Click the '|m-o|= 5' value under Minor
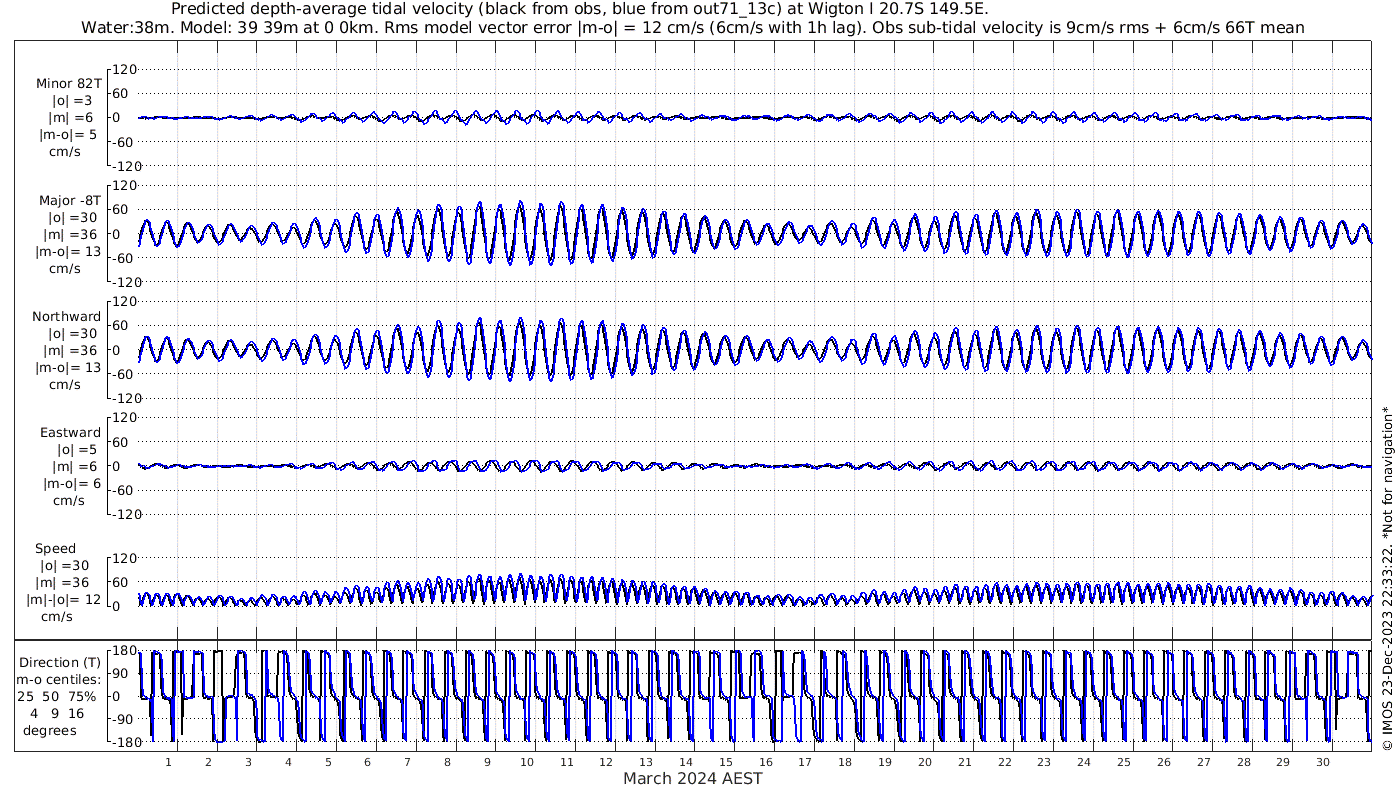The height and width of the screenshot is (800, 1400). [68, 135]
